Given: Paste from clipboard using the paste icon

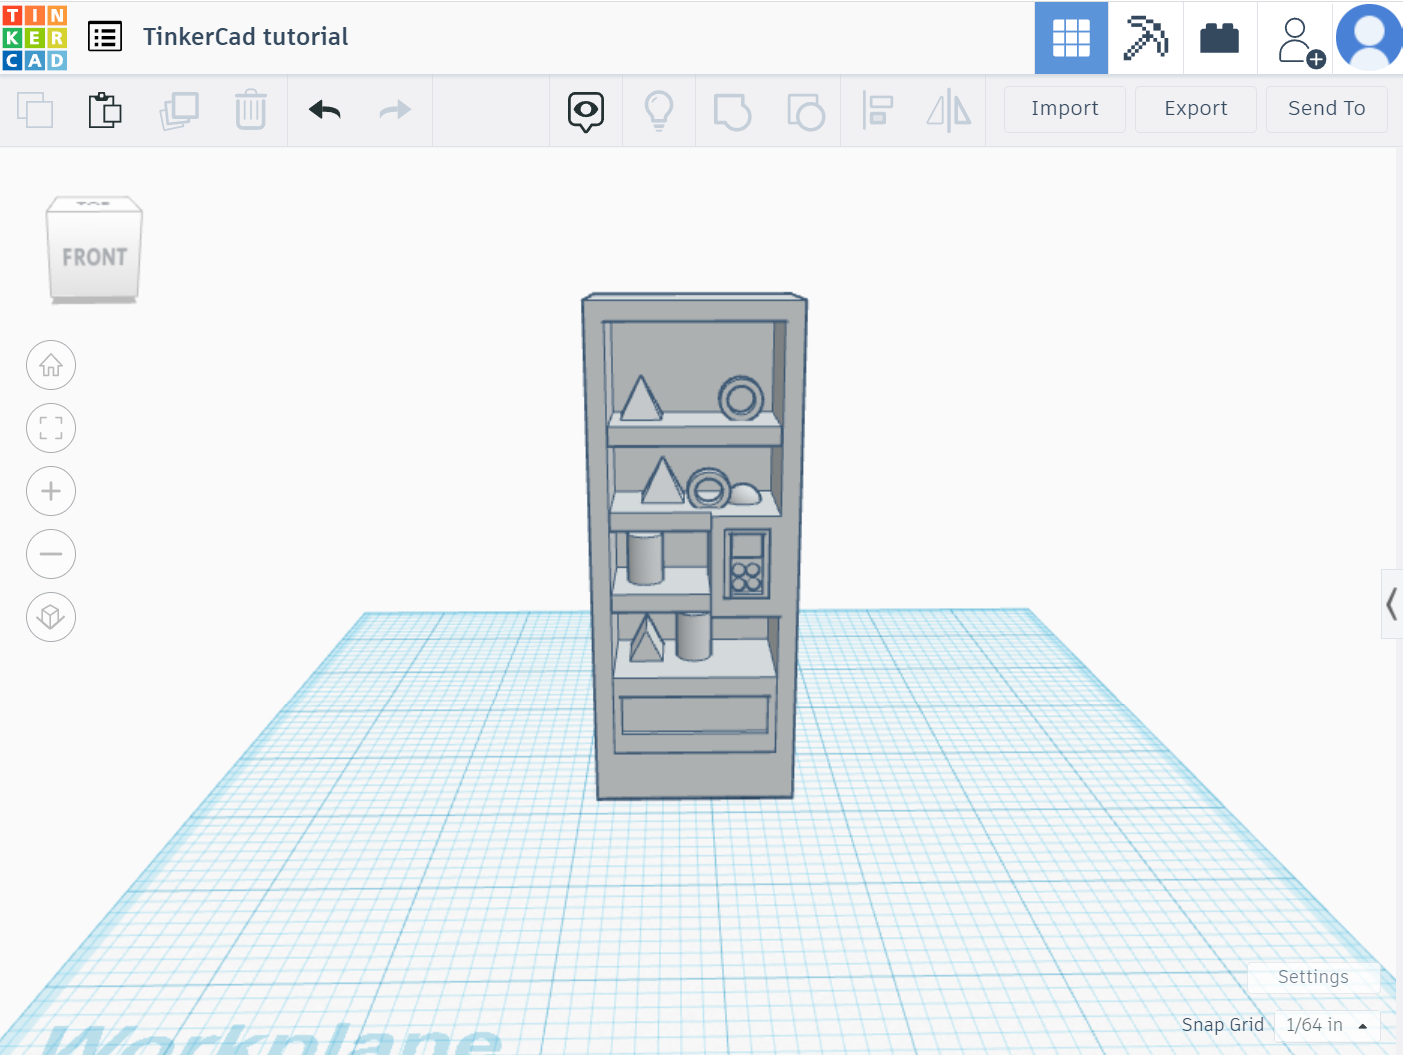Looking at the screenshot, I should point(105,110).
